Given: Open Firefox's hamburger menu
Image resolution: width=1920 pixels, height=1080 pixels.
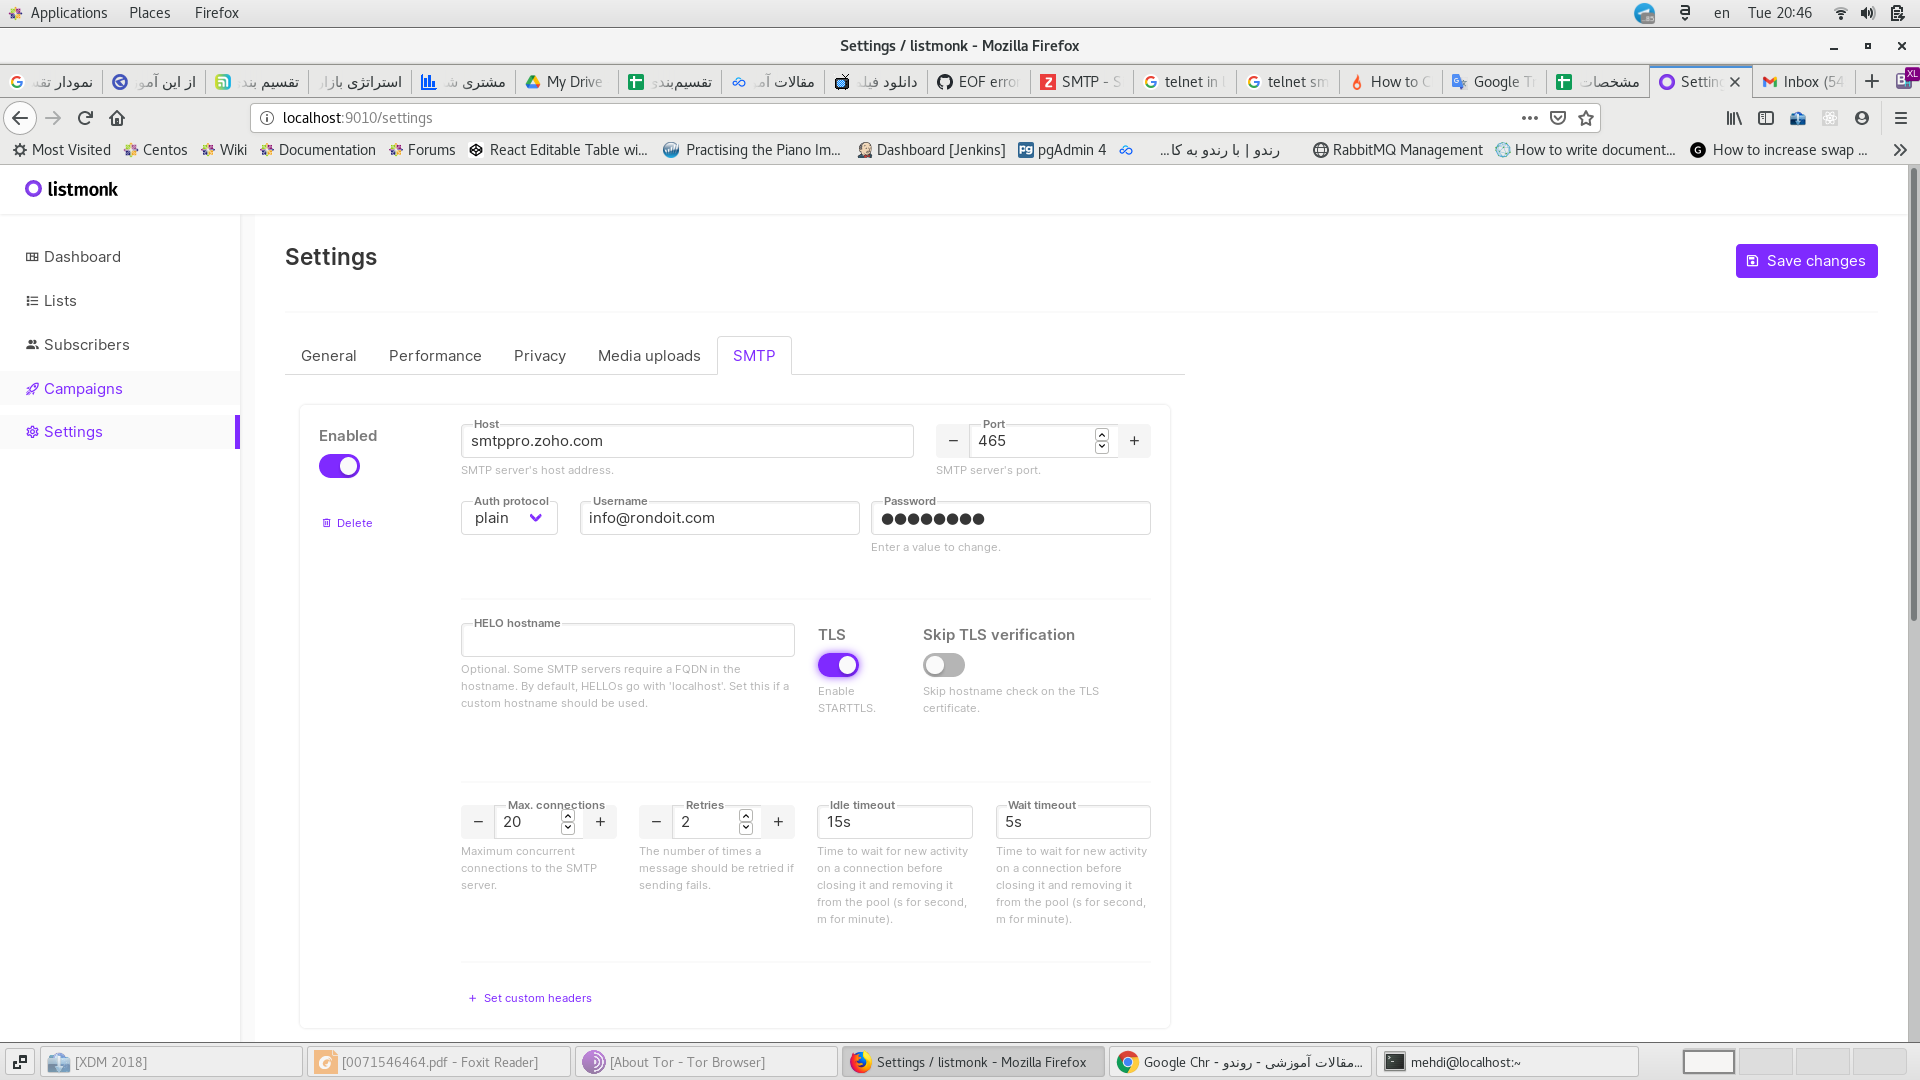Looking at the screenshot, I should point(1899,118).
